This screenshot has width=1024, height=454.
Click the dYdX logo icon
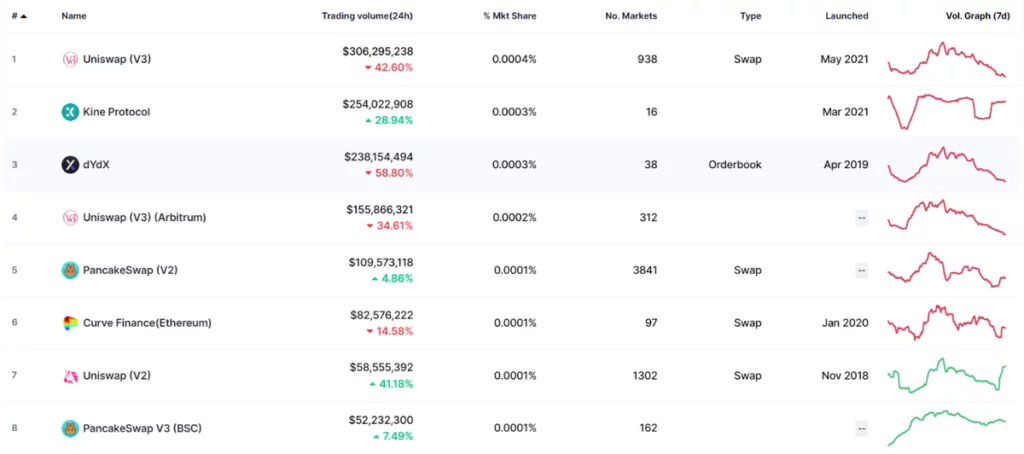pos(70,165)
